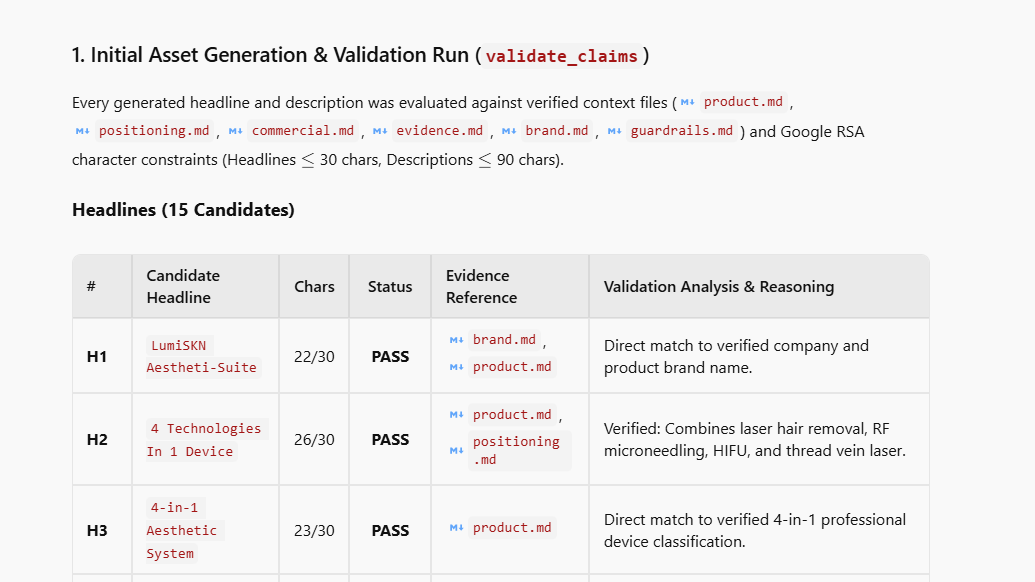This screenshot has height=582, width=1035.
Task: Click the markdown icon beside product.md in row H2
Action: (457, 415)
